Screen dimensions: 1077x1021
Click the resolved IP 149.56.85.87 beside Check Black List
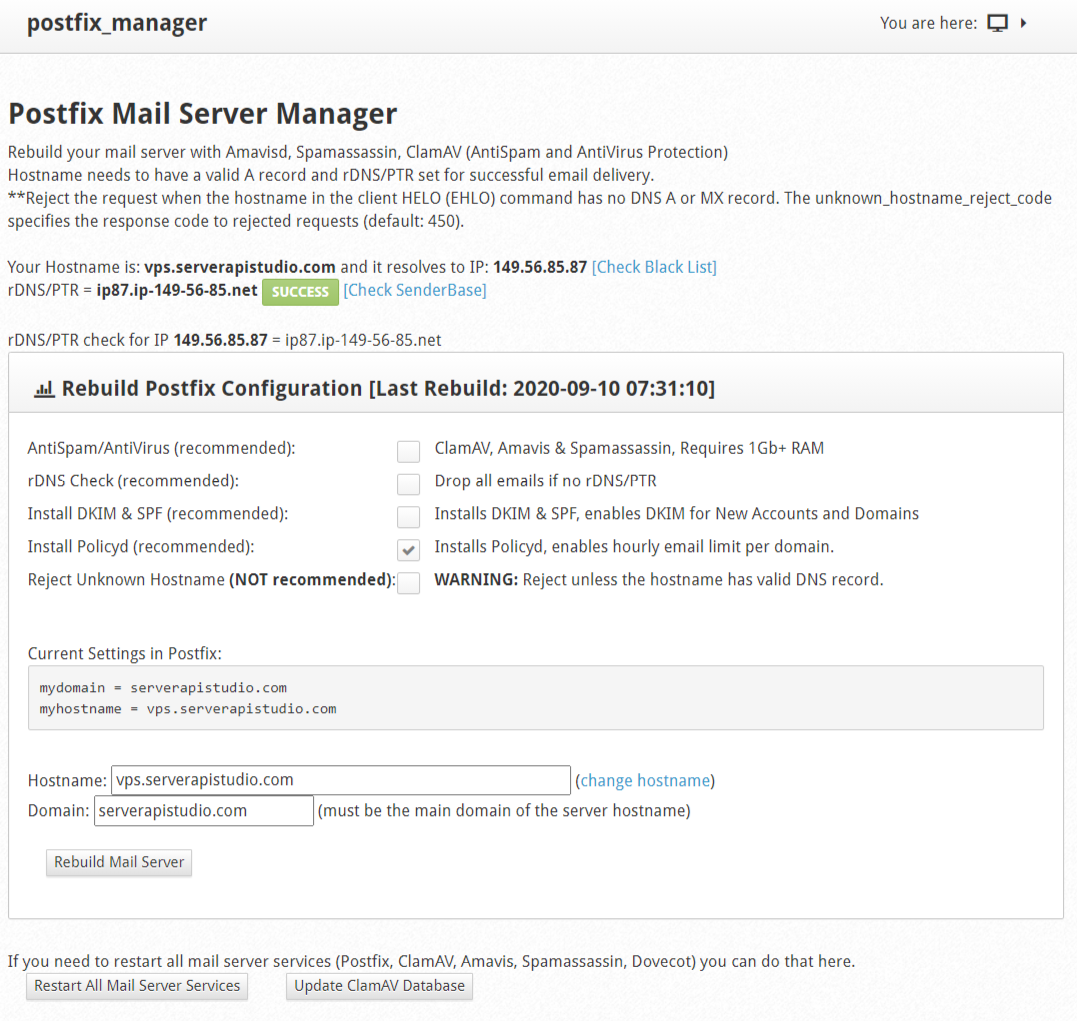(540, 267)
